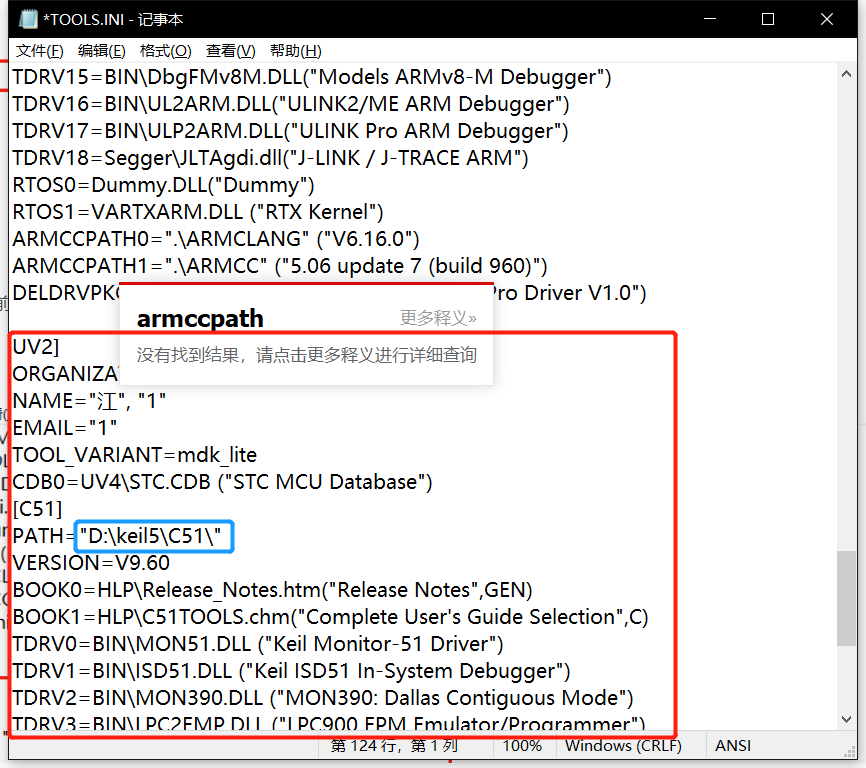
Task: Click the ANSI encoding indicator
Action: click(x=733, y=745)
